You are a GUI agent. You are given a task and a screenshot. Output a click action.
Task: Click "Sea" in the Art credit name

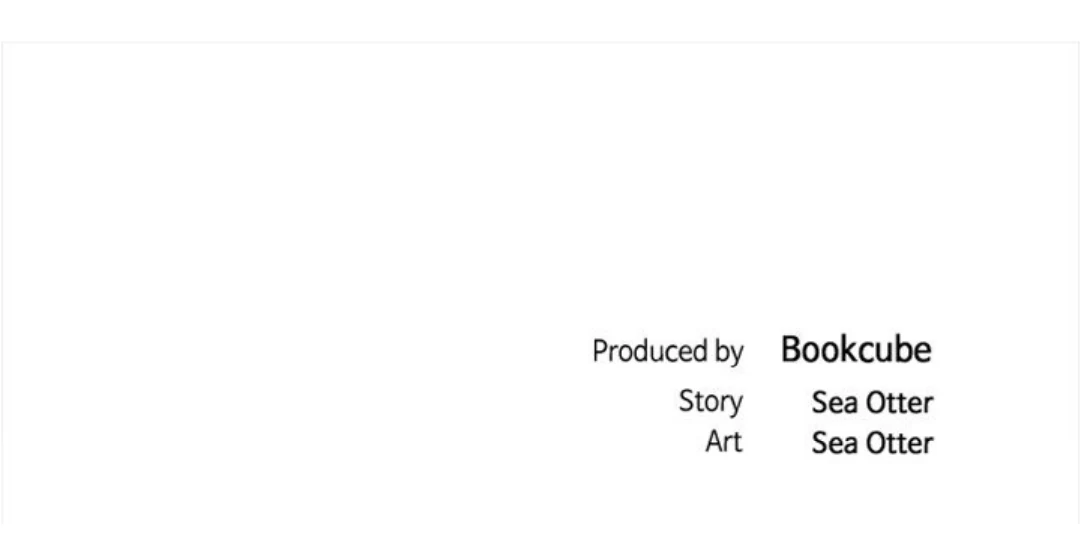[832, 443]
